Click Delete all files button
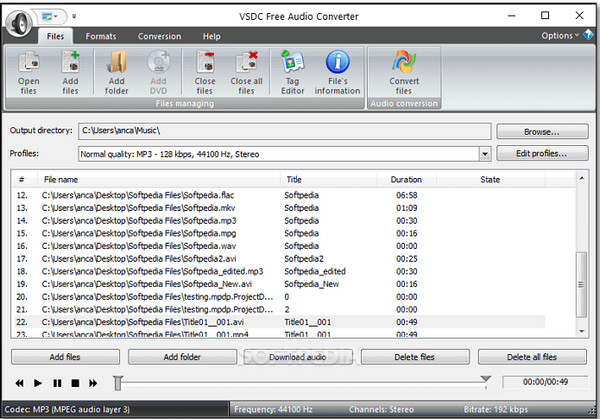This screenshot has width=600, height=419. 532,357
